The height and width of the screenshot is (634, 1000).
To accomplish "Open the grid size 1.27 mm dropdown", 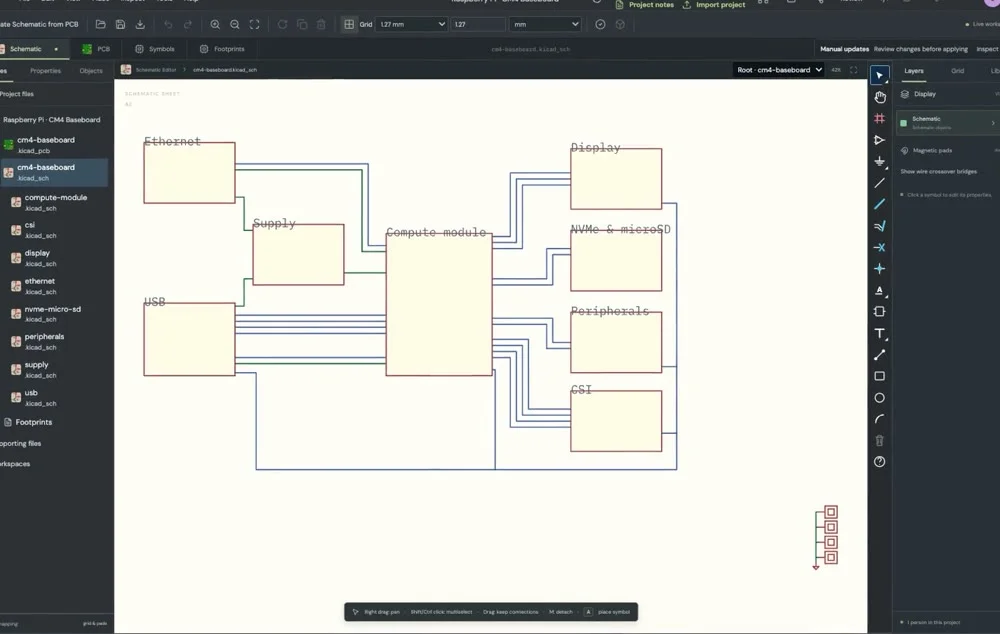I will click(411, 24).
